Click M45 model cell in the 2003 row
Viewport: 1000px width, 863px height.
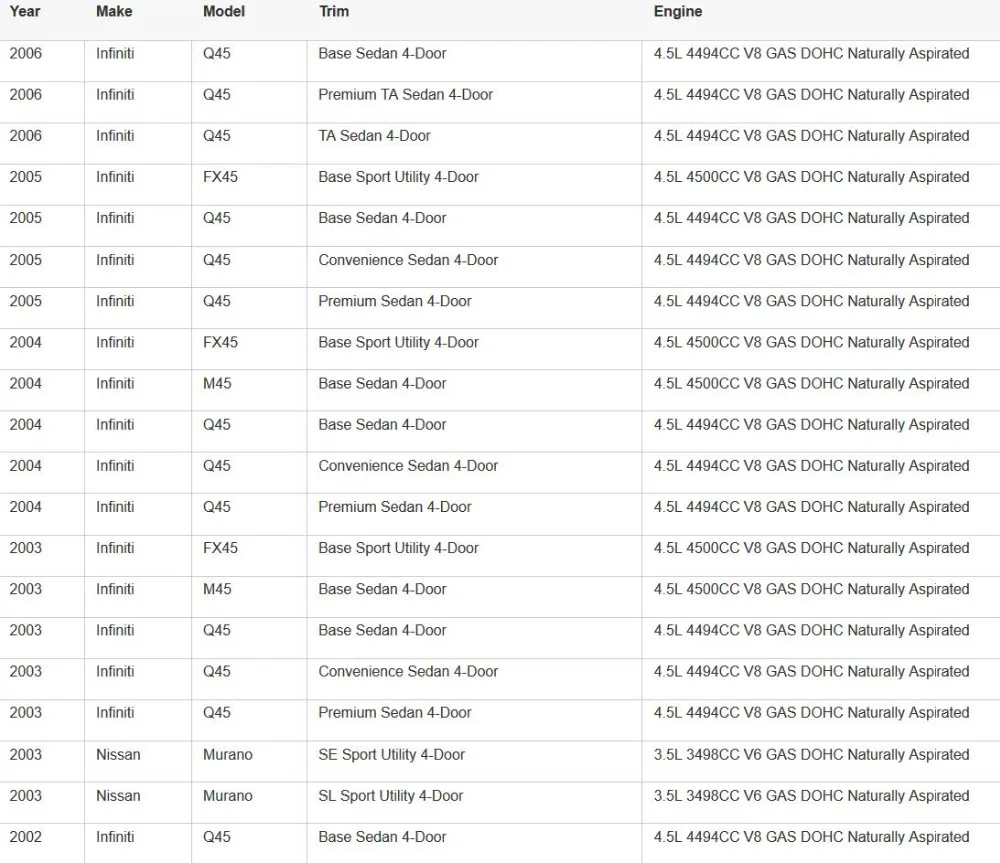217,589
